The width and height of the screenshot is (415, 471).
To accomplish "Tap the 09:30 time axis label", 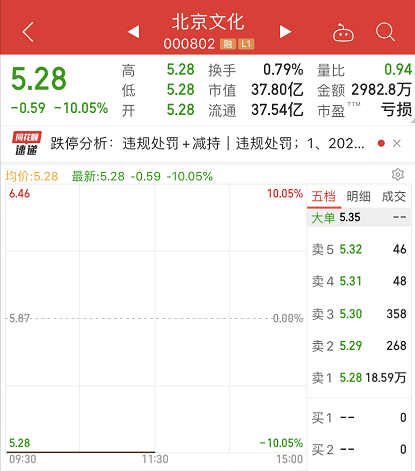I will (x=23, y=459).
